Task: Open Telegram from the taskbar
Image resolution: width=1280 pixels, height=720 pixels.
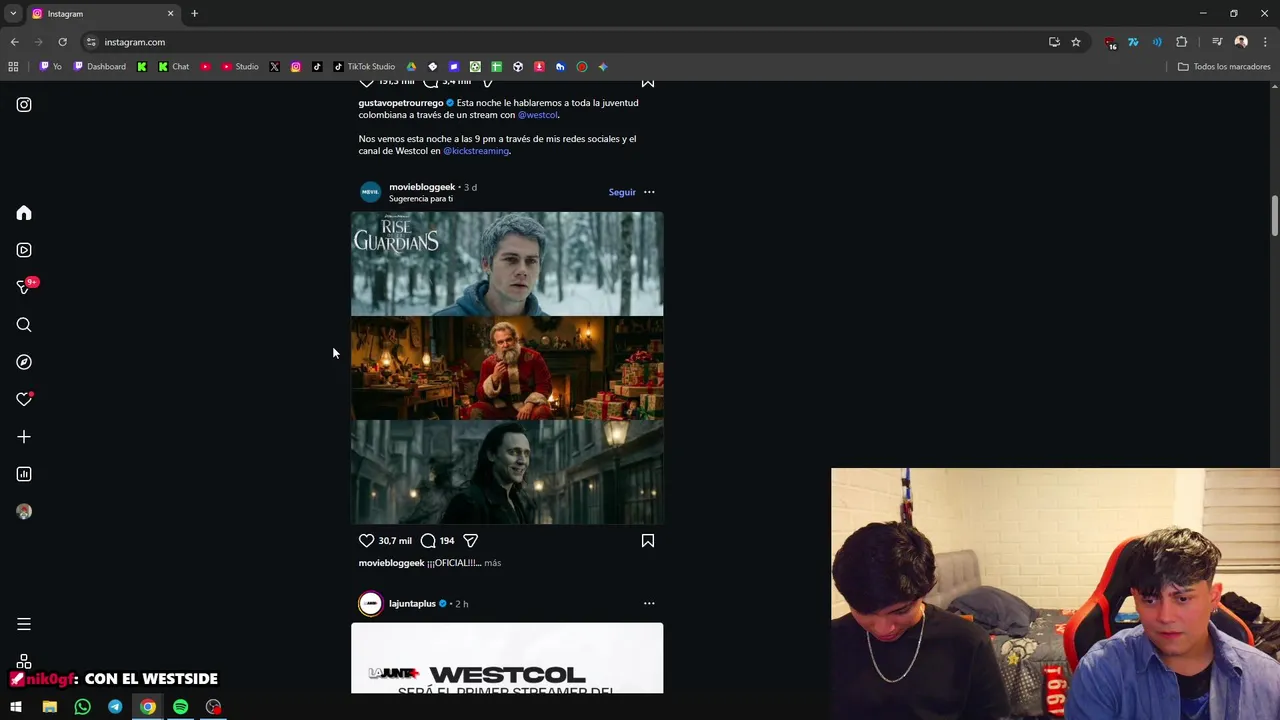Action: pyautogui.click(x=115, y=707)
